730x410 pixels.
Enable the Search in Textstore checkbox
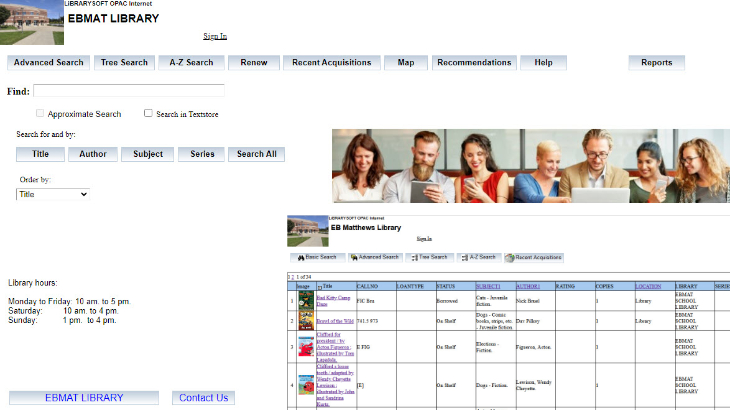(x=148, y=114)
